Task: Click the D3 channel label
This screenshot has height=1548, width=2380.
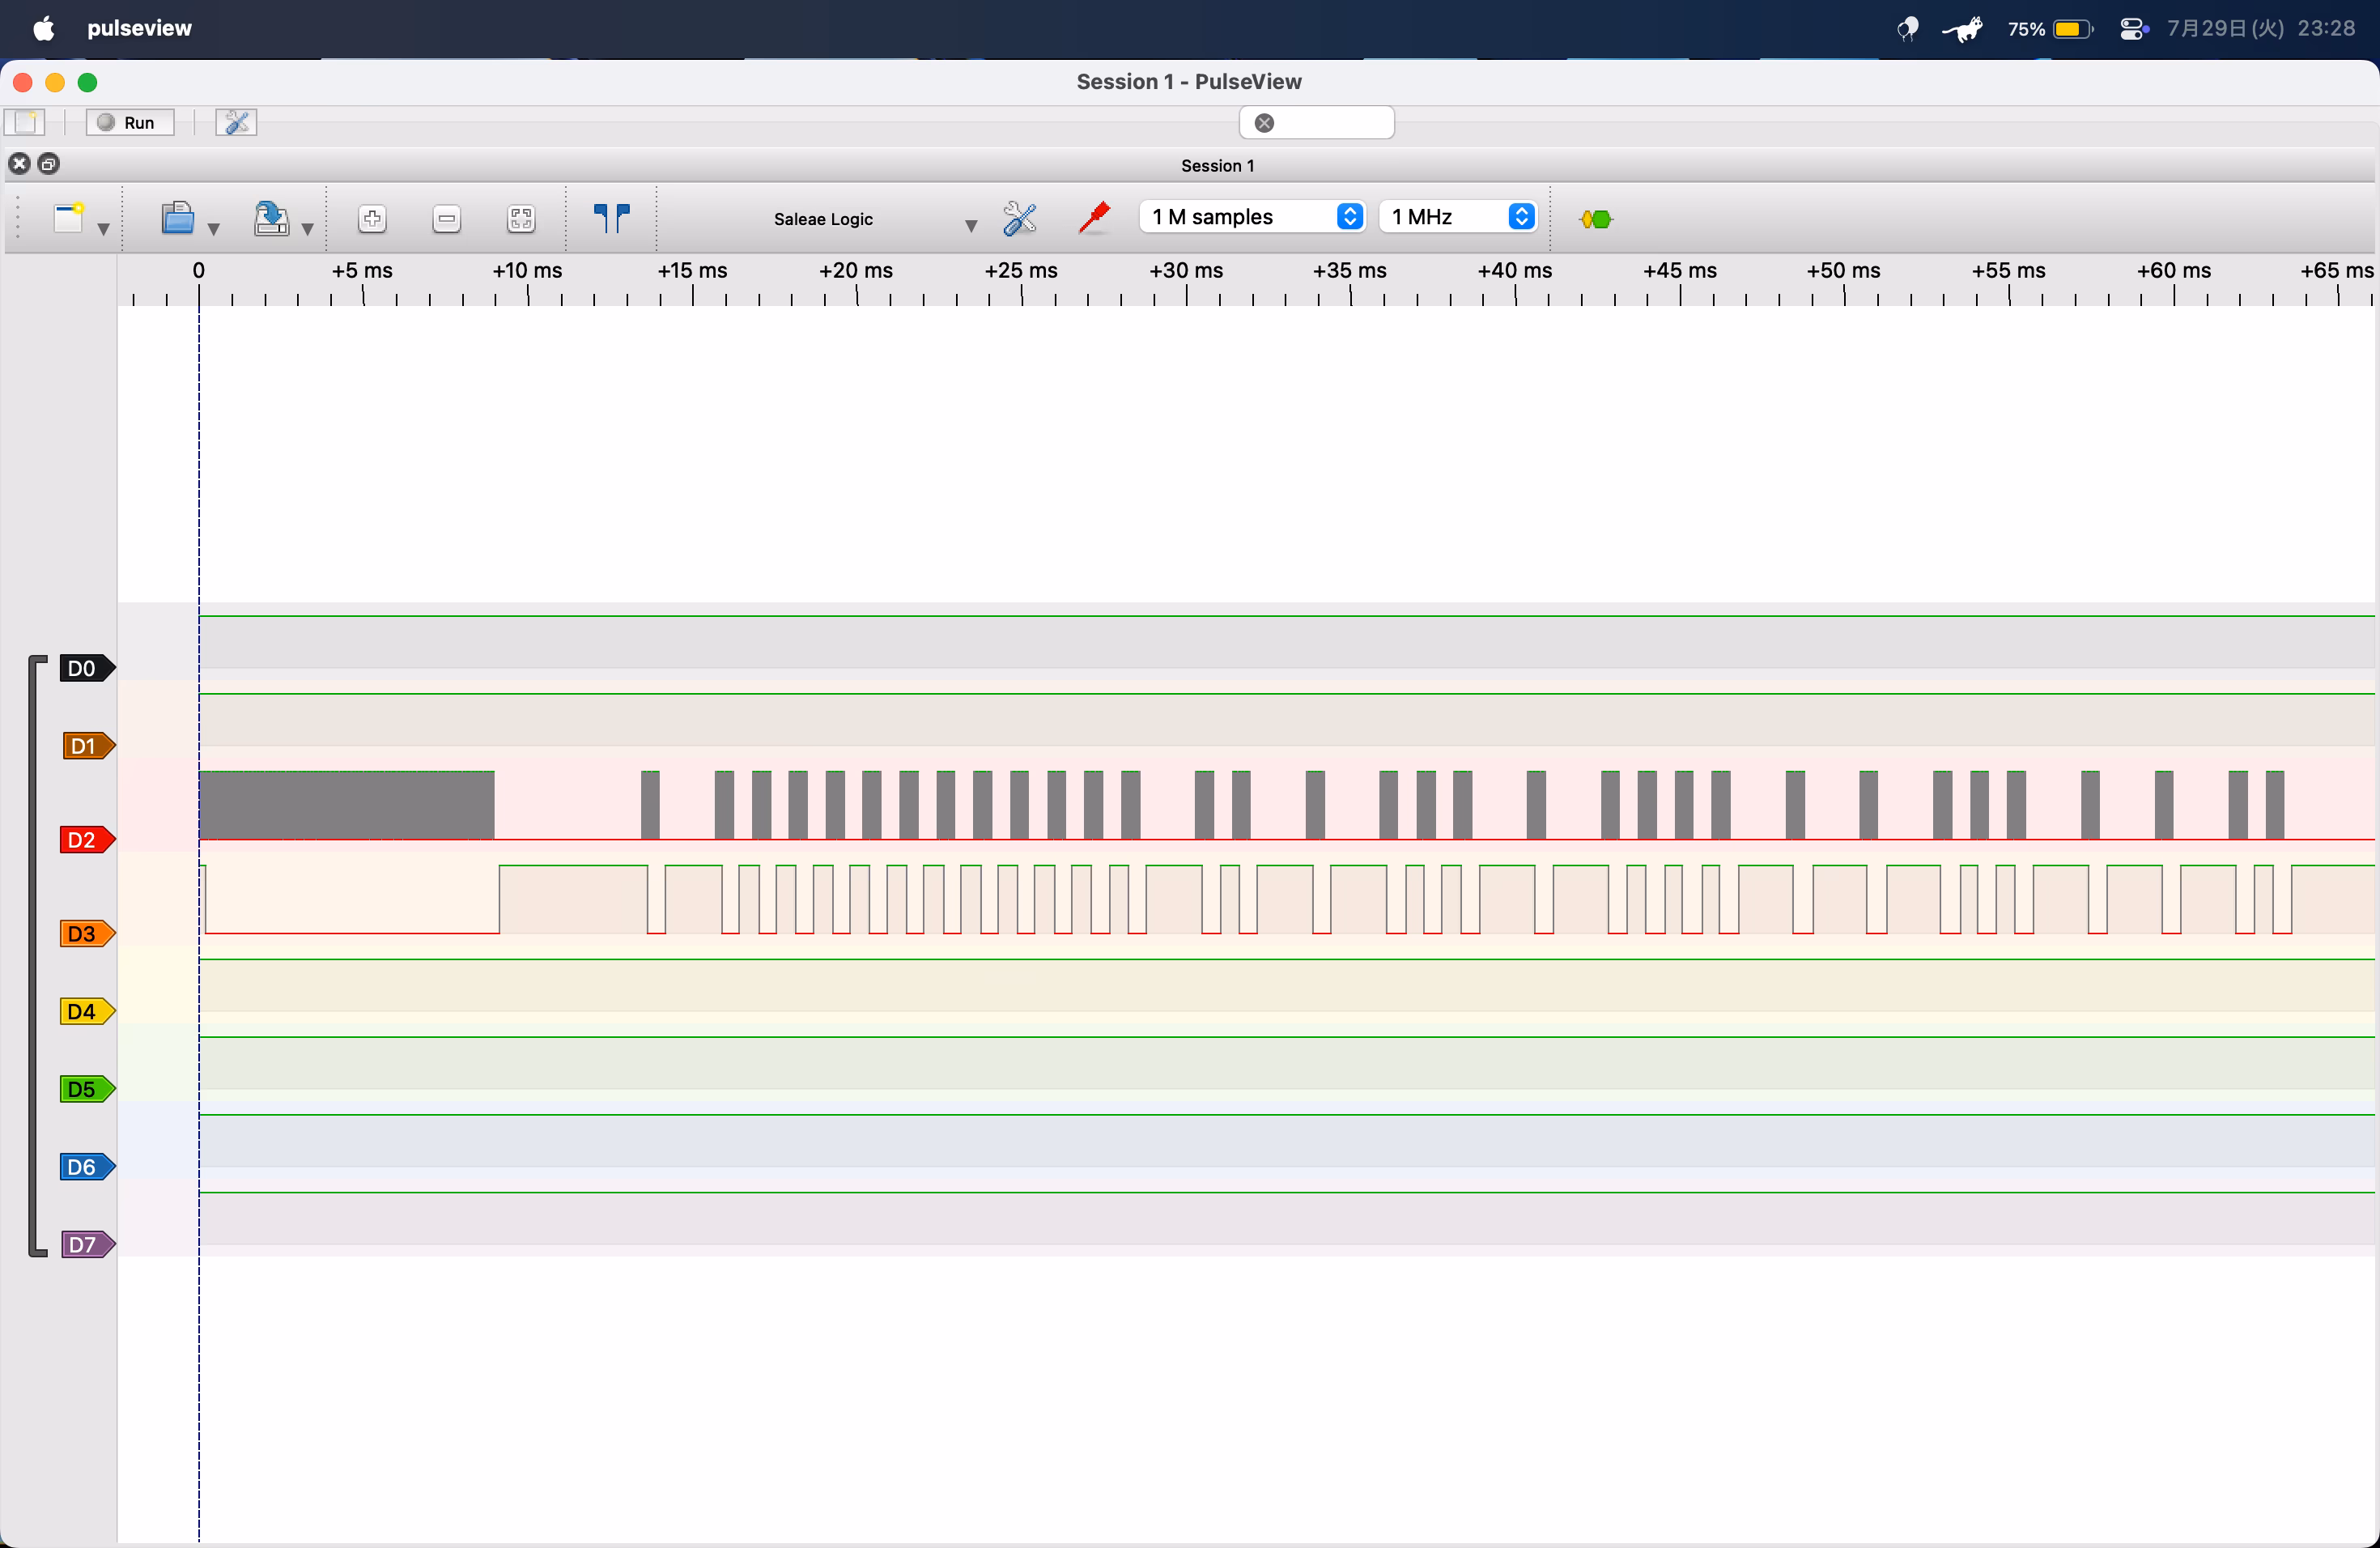Action: point(84,934)
